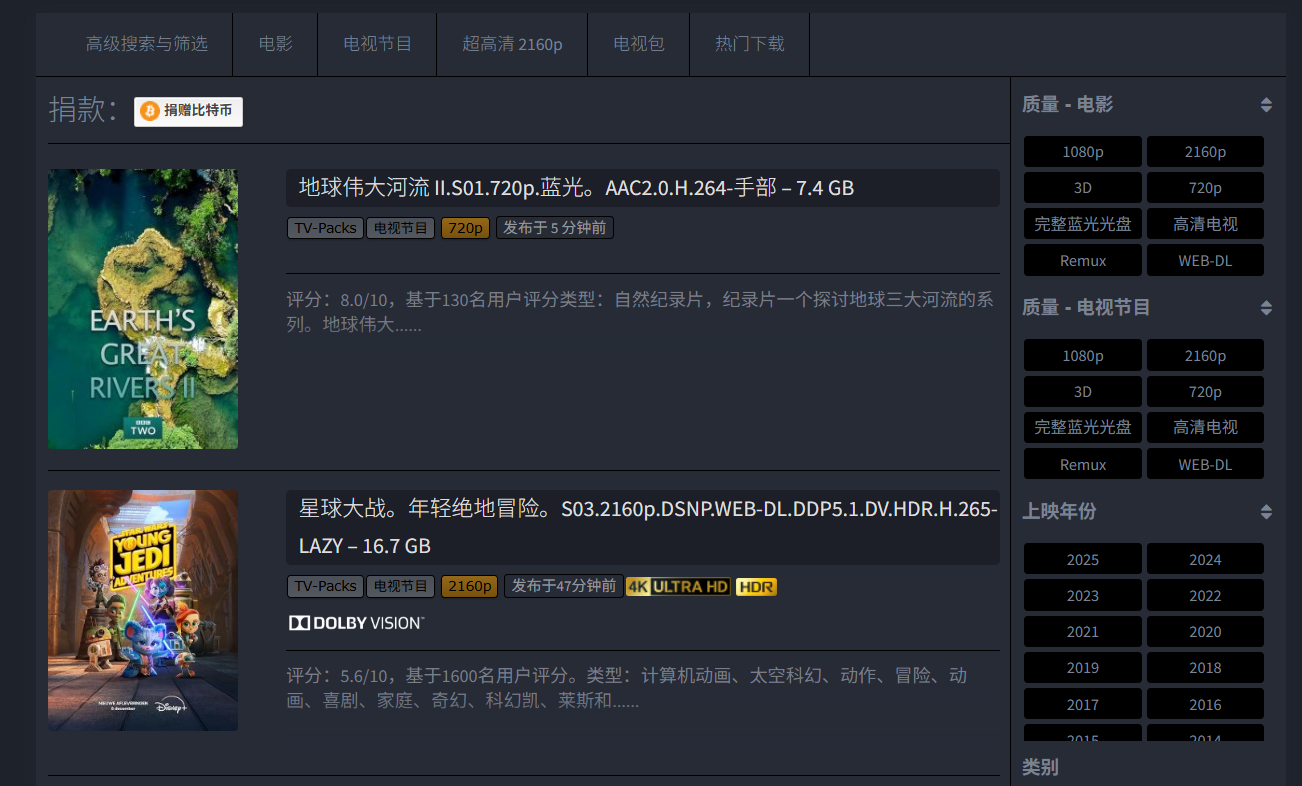
Task: Switch to the 电影 tab
Action: 275,44
